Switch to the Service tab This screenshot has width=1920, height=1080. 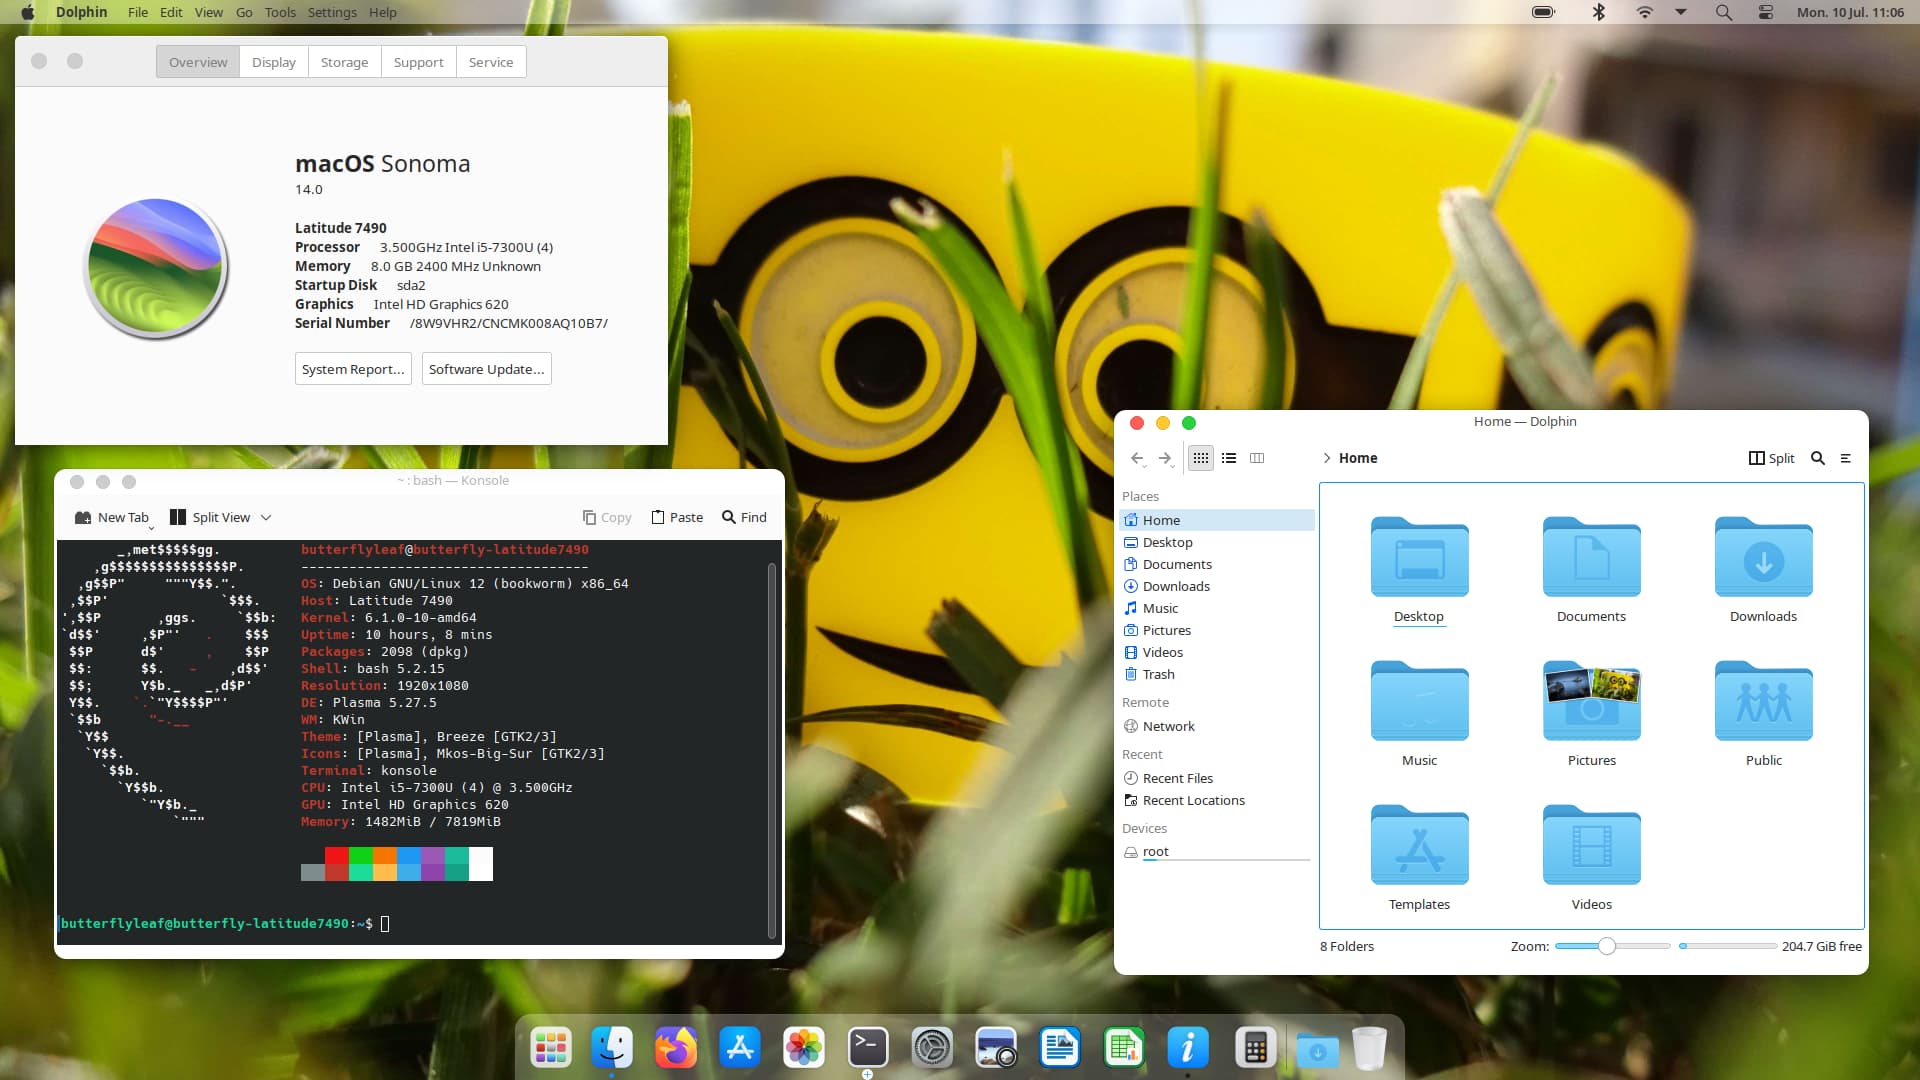pos(491,62)
